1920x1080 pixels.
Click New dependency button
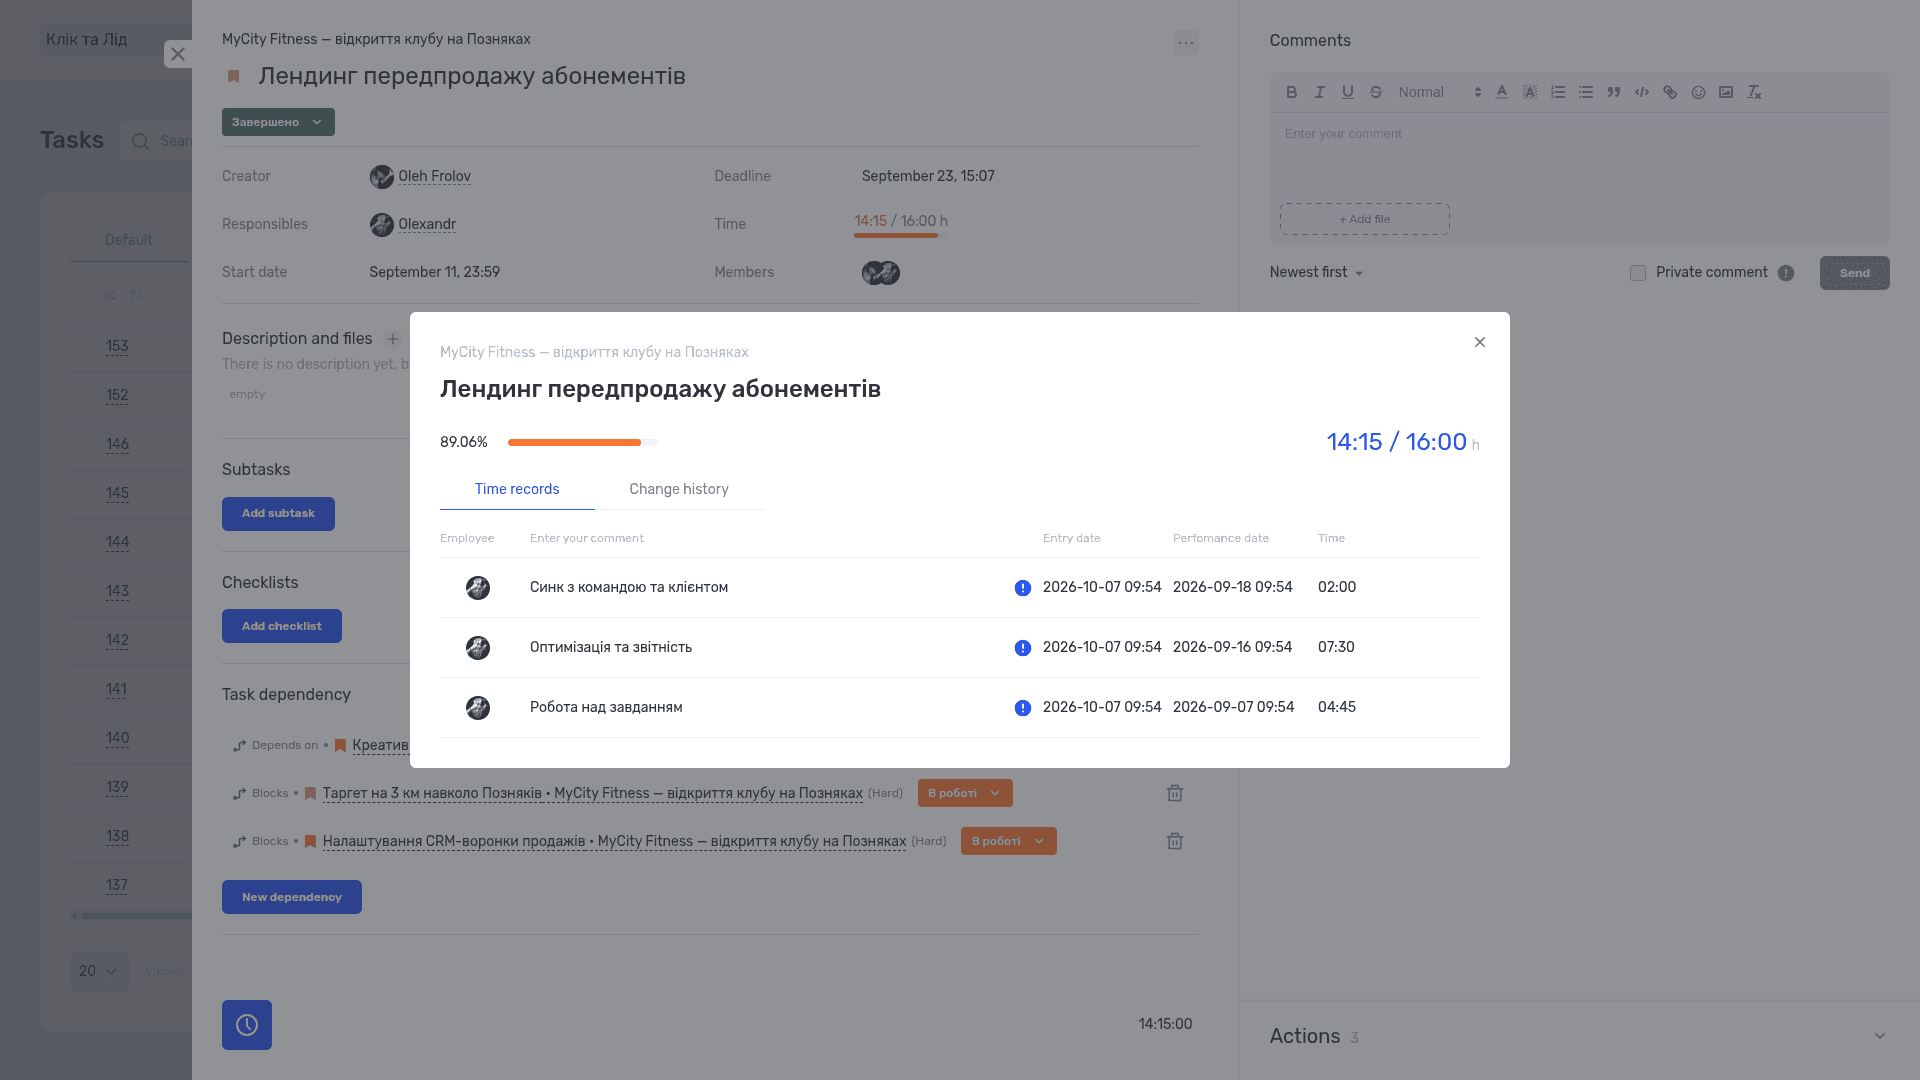click(292, 897)
